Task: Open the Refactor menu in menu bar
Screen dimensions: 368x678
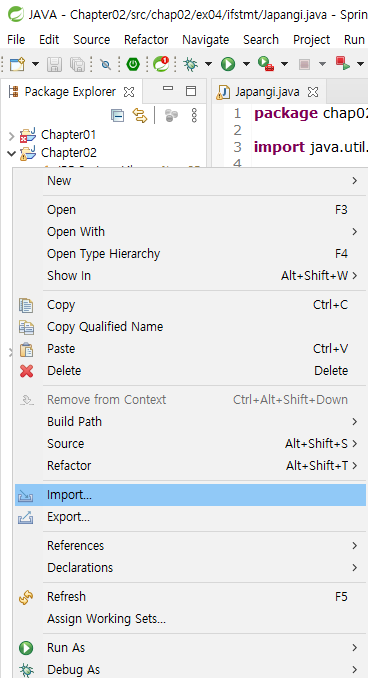Action: click(x=146, y=40)
